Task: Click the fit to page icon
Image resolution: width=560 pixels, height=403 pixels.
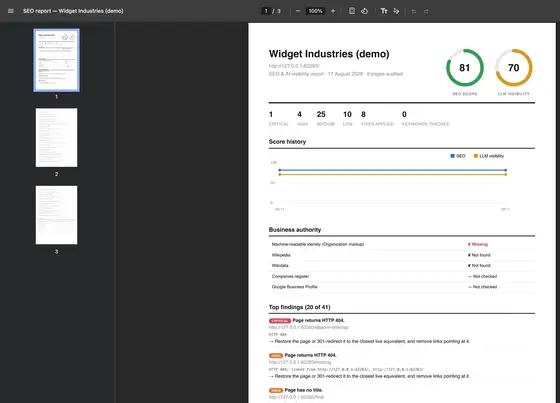Action: [352, 11]
